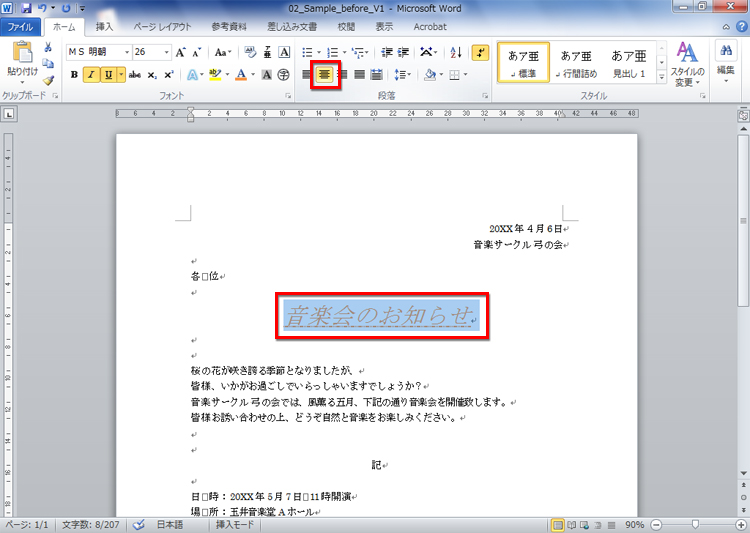Screen dimensions: 750x533
Task: Click the Sort A-Z icon
Action: pos(456,52)
